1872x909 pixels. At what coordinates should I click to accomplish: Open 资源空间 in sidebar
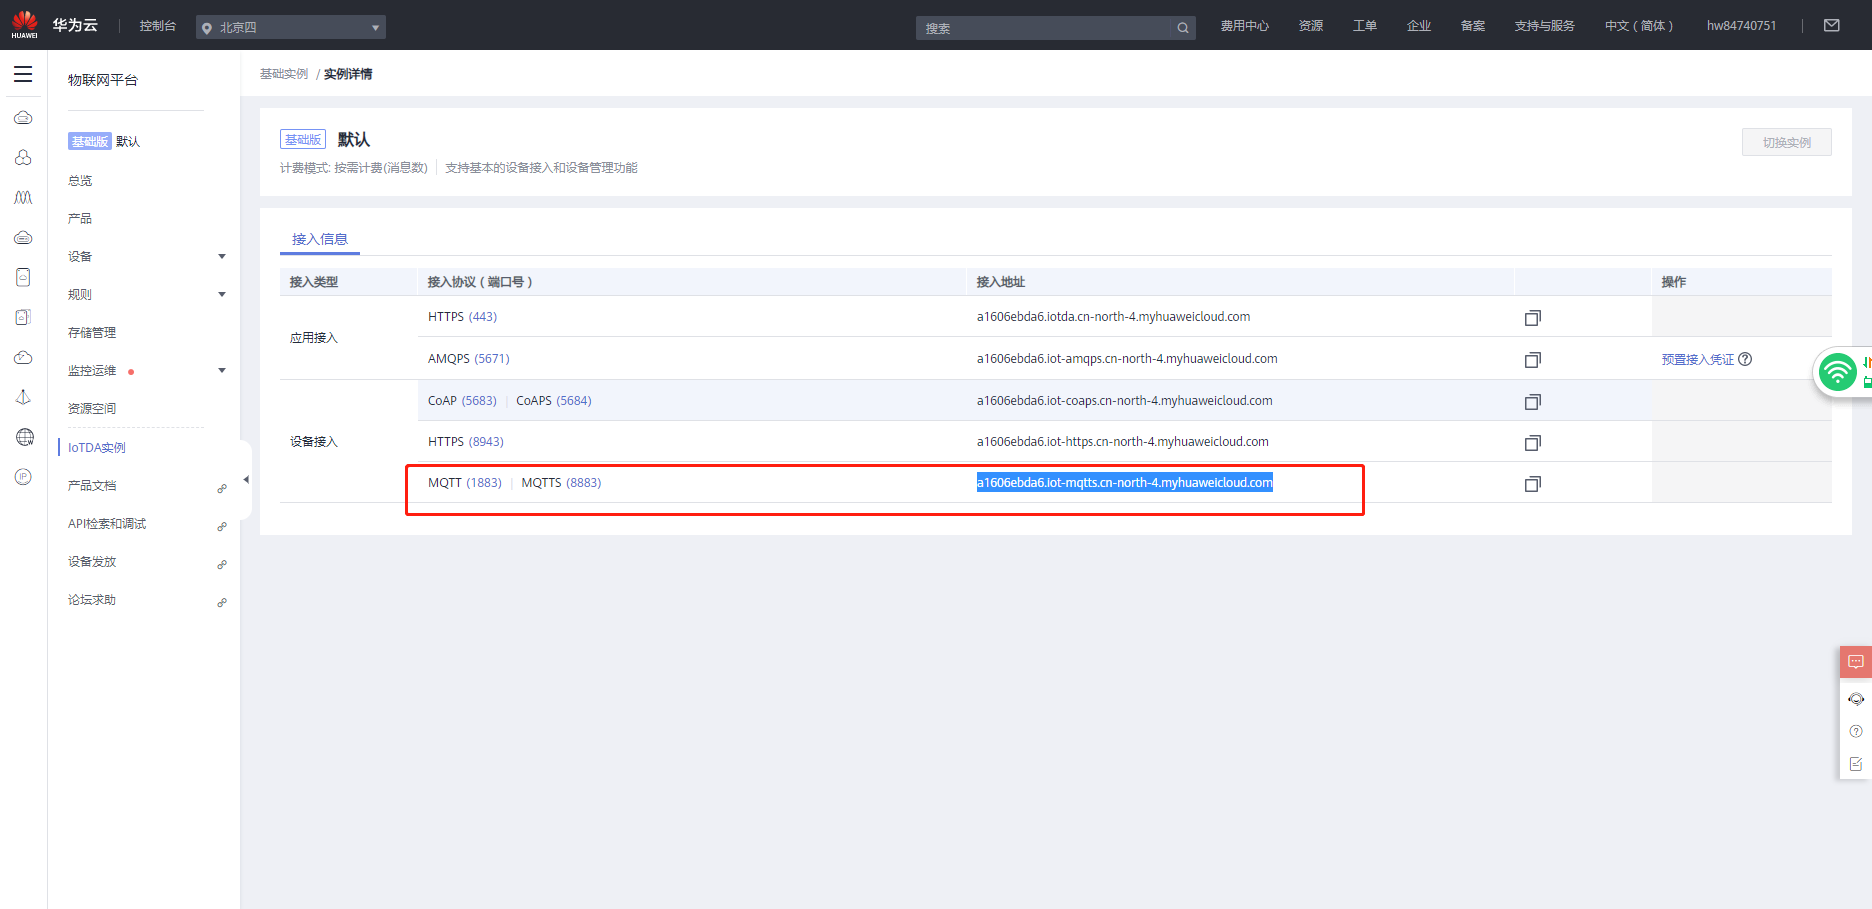tap(92, 409)
